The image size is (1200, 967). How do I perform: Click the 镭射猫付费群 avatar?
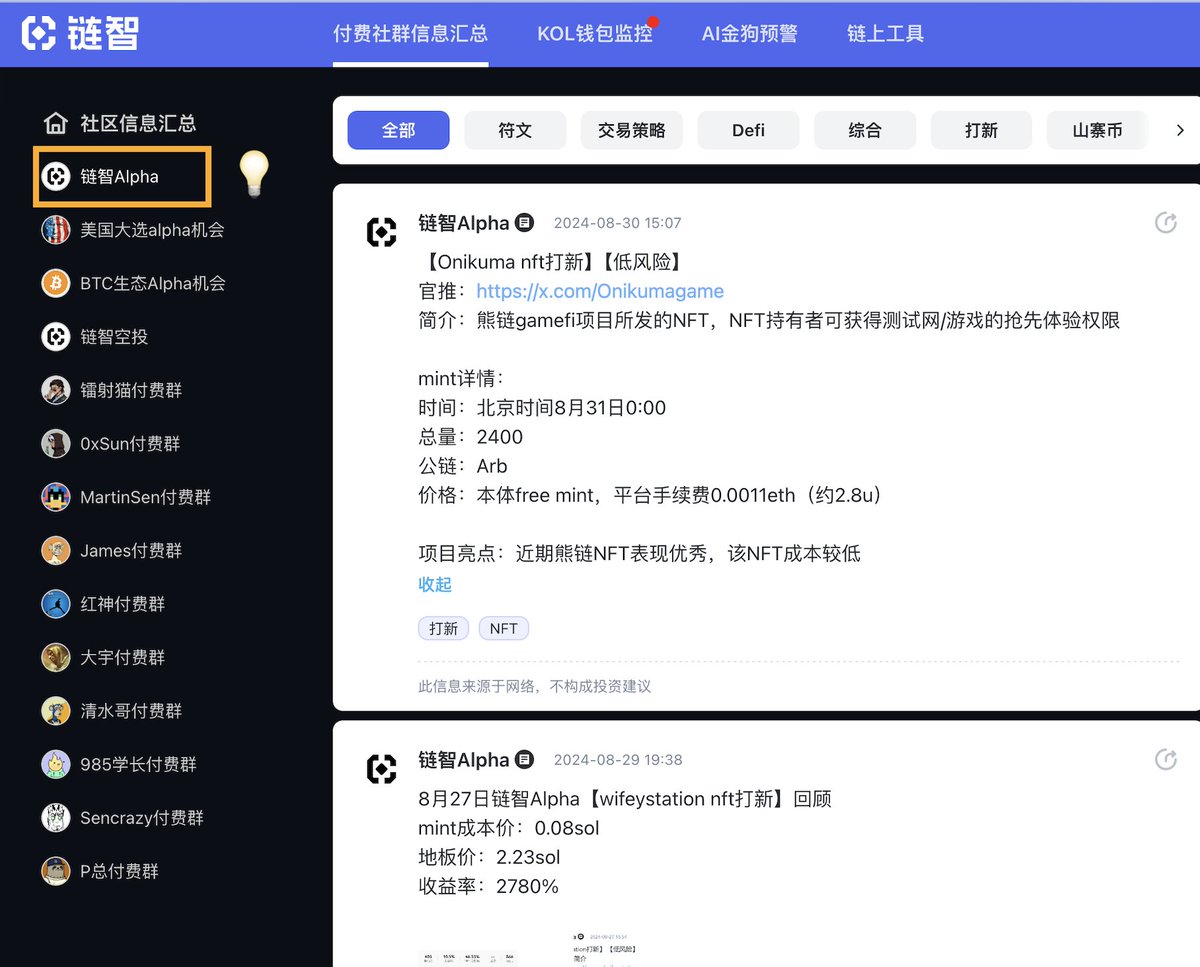55,390
